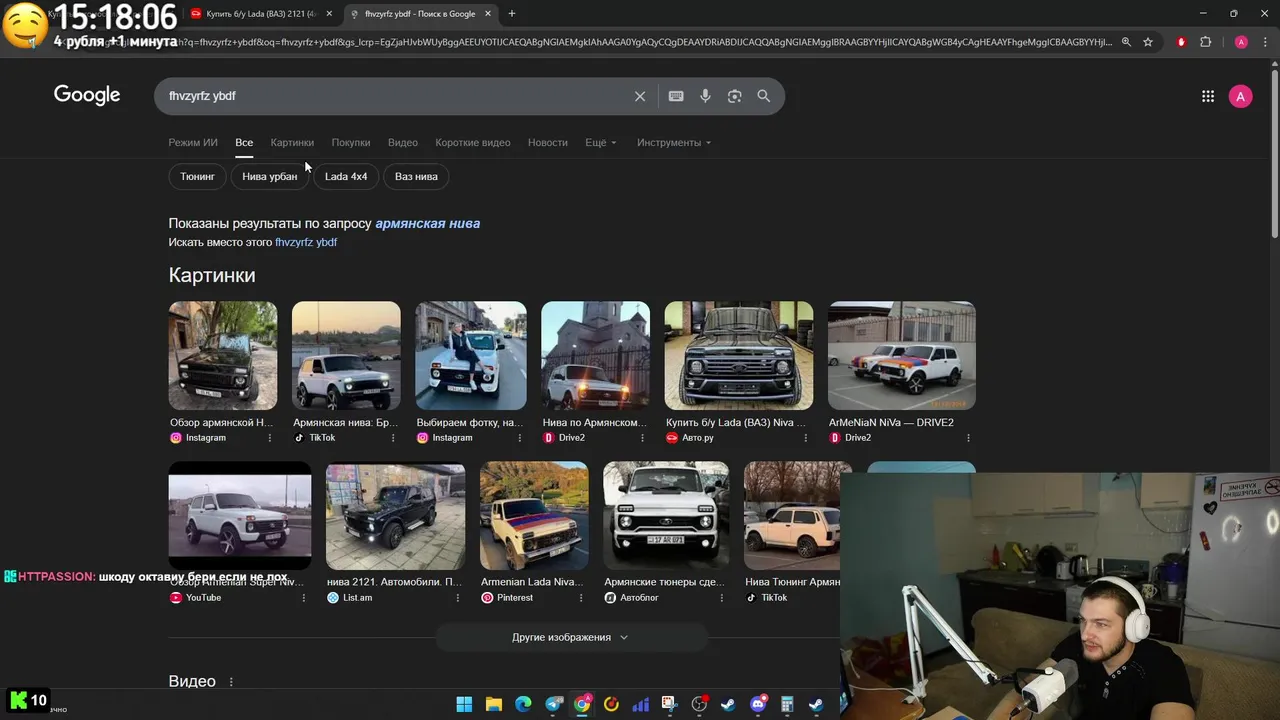This screenshot has width=1280, height=720.
Task: Bookmark this page with the star icon
Action: [x=1148, y=42]
